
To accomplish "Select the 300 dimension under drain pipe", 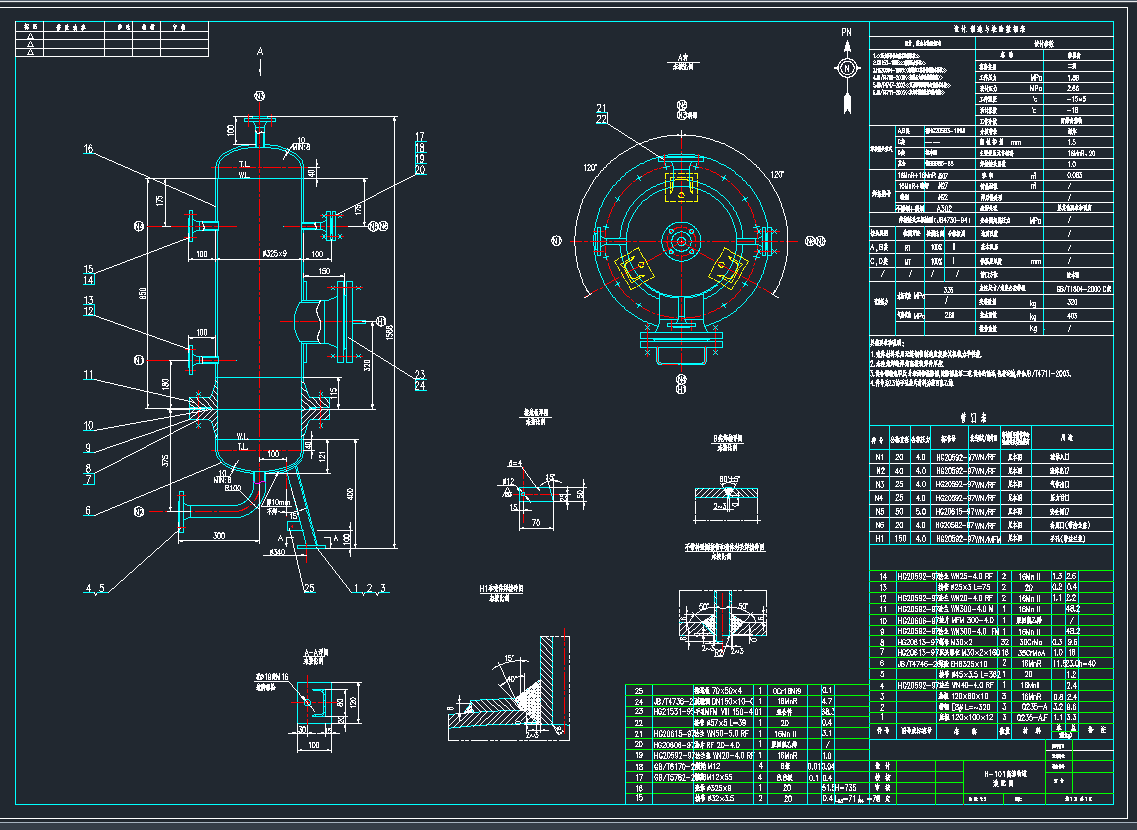I will click(219, 537).
